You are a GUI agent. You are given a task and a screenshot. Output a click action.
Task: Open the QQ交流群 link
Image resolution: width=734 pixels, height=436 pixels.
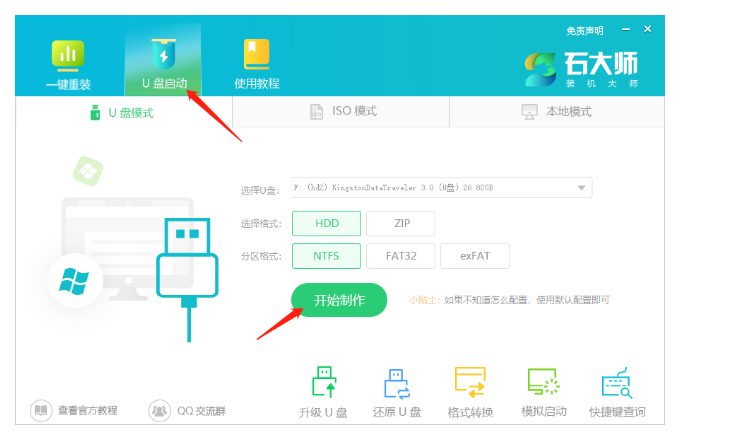pos(189,410)
